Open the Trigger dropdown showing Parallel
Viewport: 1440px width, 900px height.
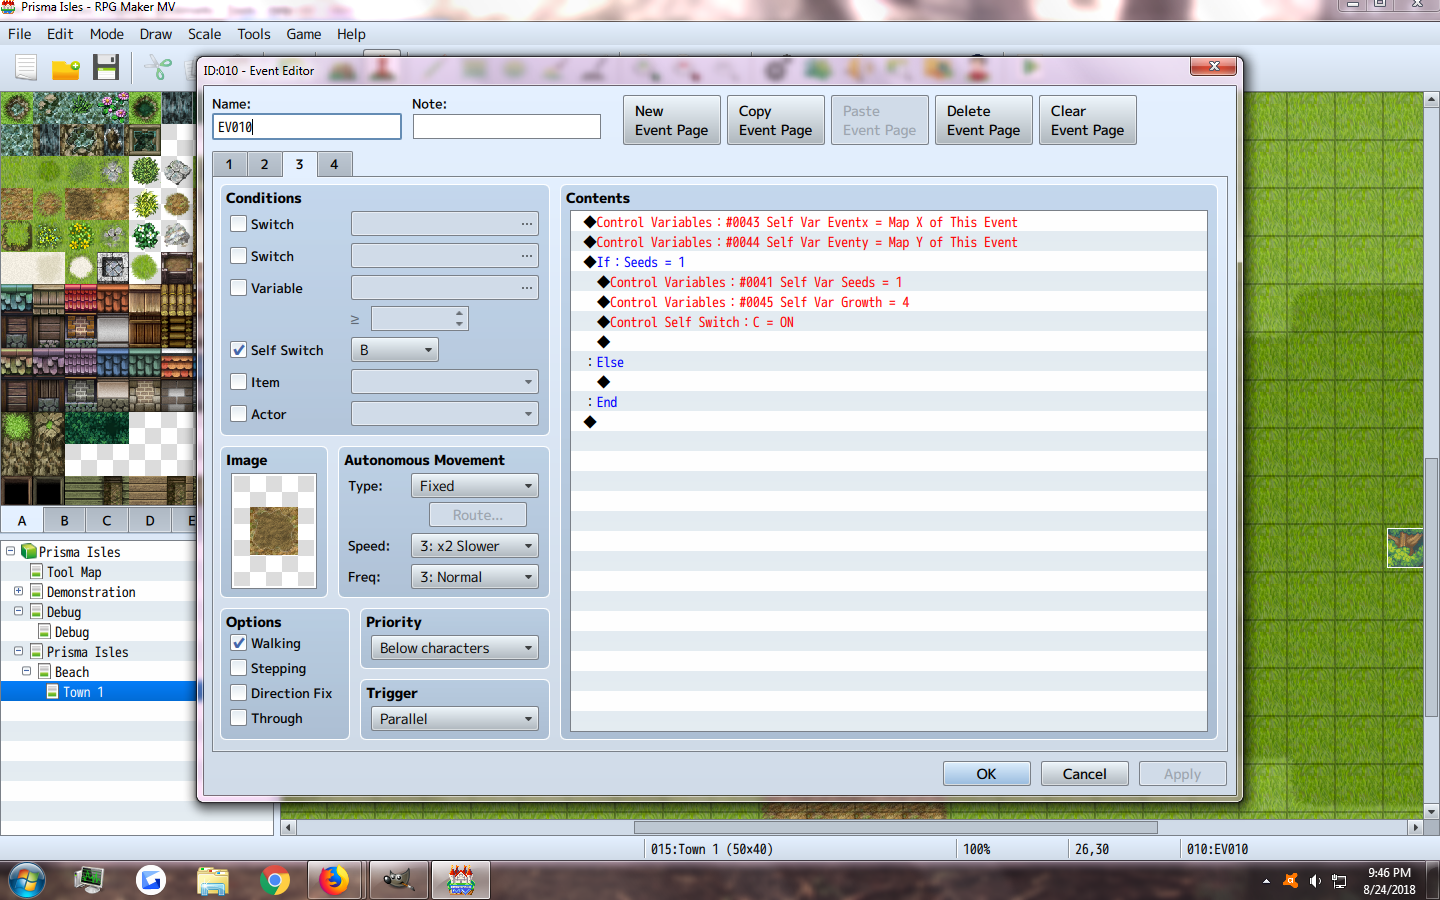(455, 719)
